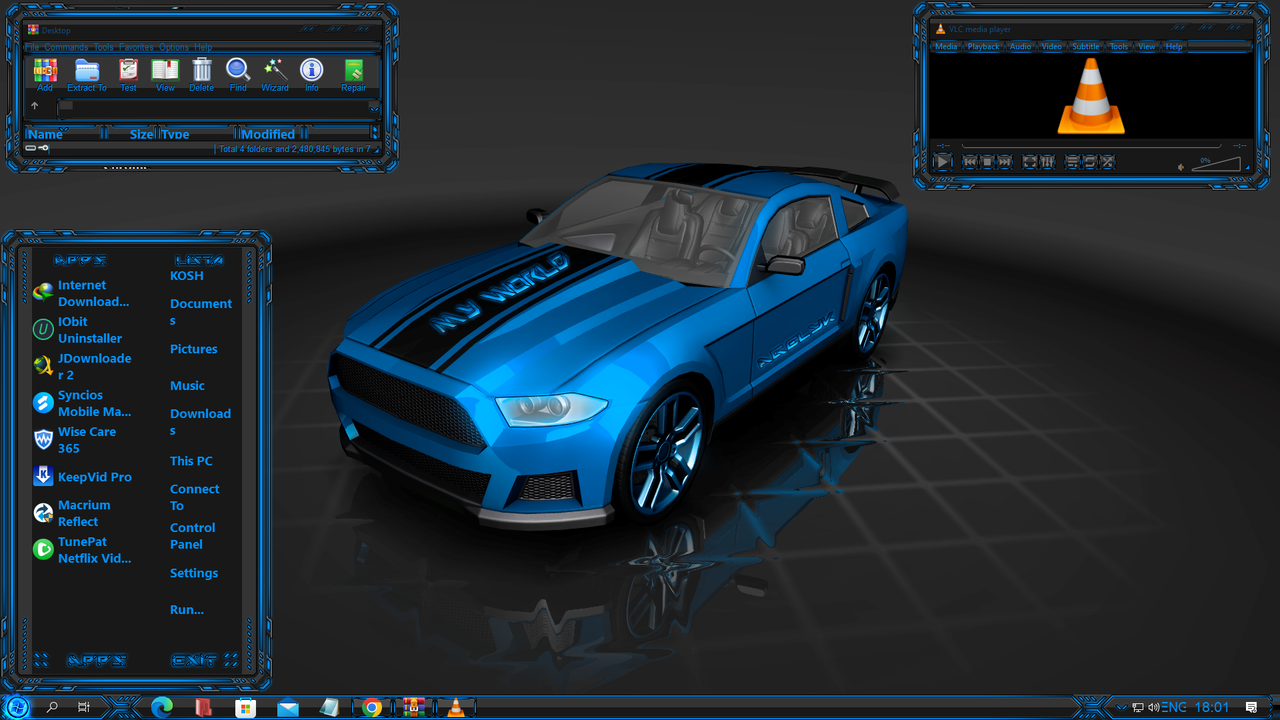Launch JDownloader 2 from apps list
This screenshot has height=720, width=1280.
pyautogui.click(x=83, y=366)
